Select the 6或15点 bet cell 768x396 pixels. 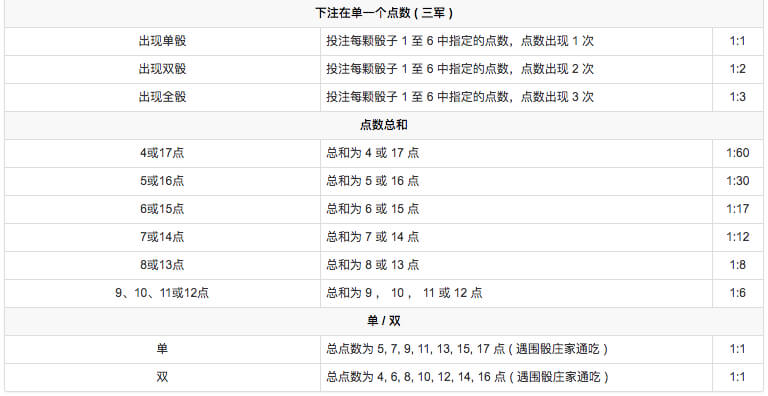(x=162, y=209)
